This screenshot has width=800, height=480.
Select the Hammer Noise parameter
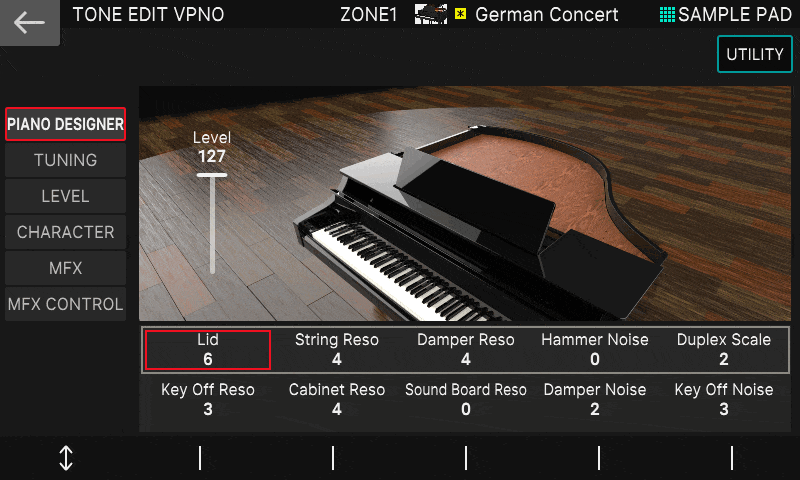click(595, 349)
